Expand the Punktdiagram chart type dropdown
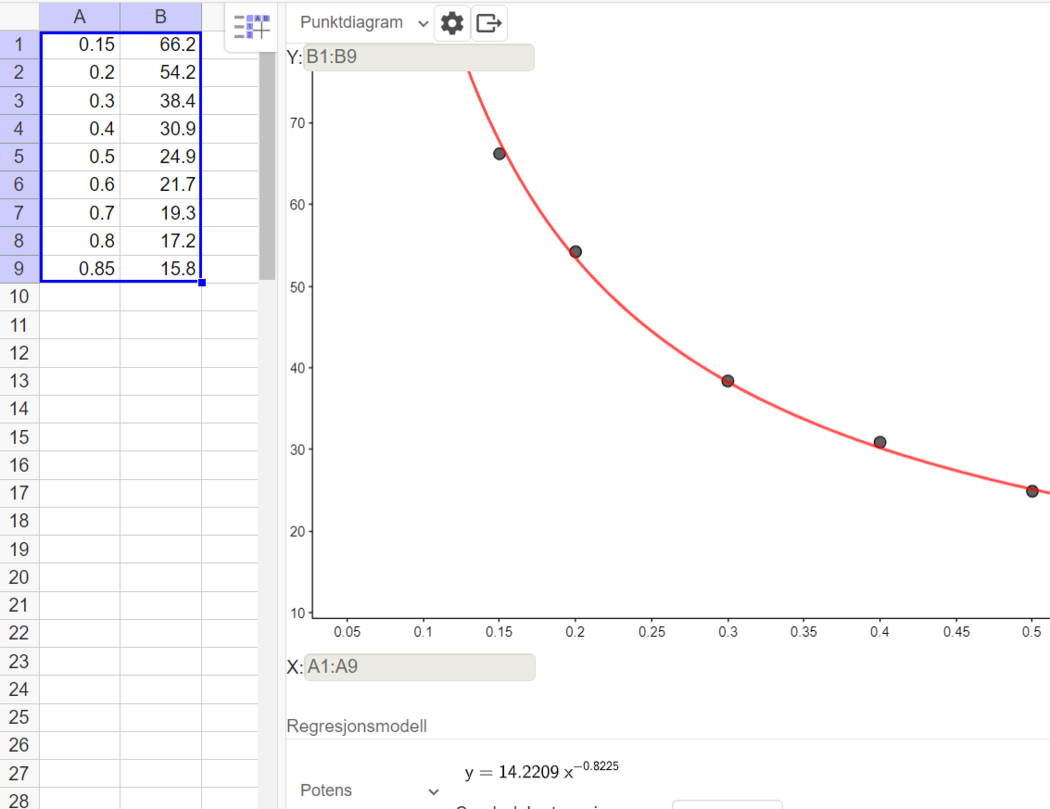Viewport: 1050px width, 809px height. [x=365, y=23]
